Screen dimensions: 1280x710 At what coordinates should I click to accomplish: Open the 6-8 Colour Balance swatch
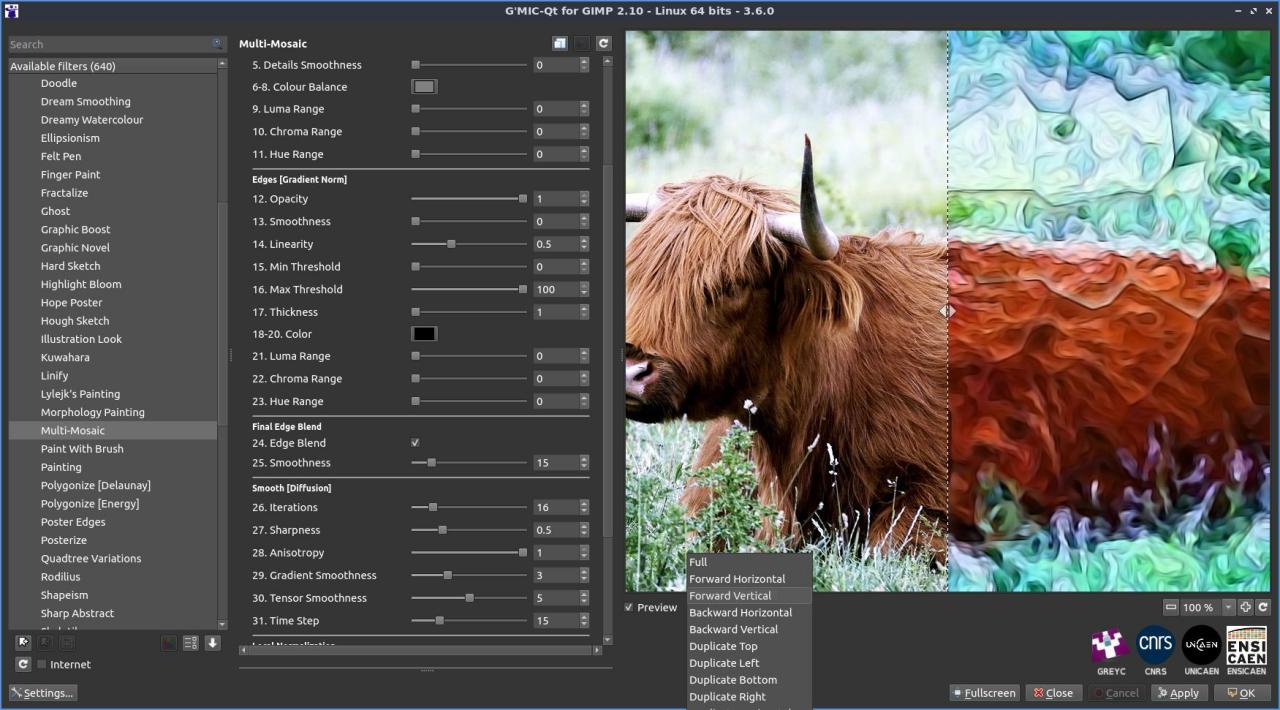coord(424,87)
